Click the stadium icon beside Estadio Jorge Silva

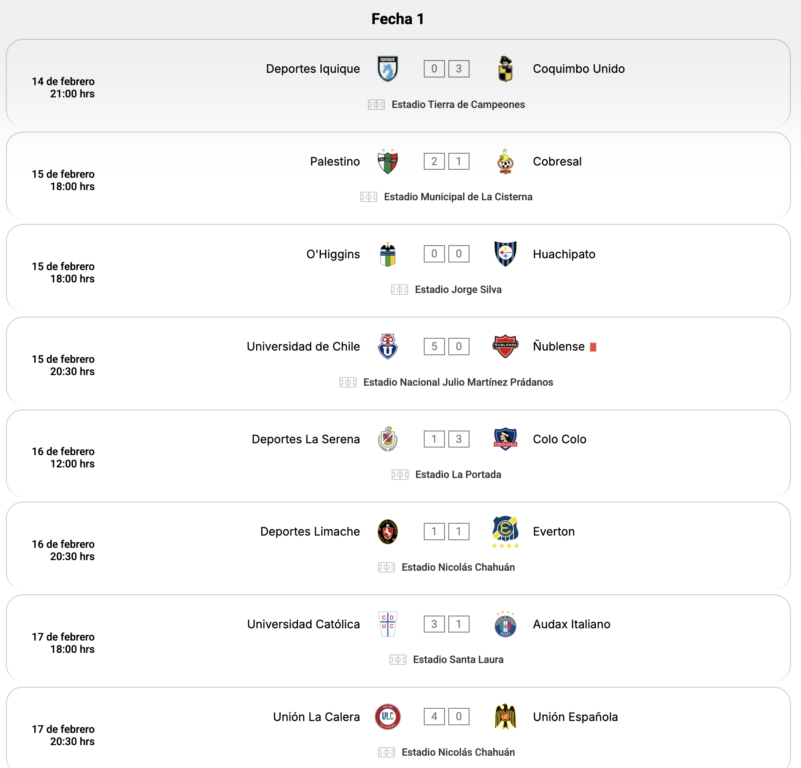tap(399, 290)
